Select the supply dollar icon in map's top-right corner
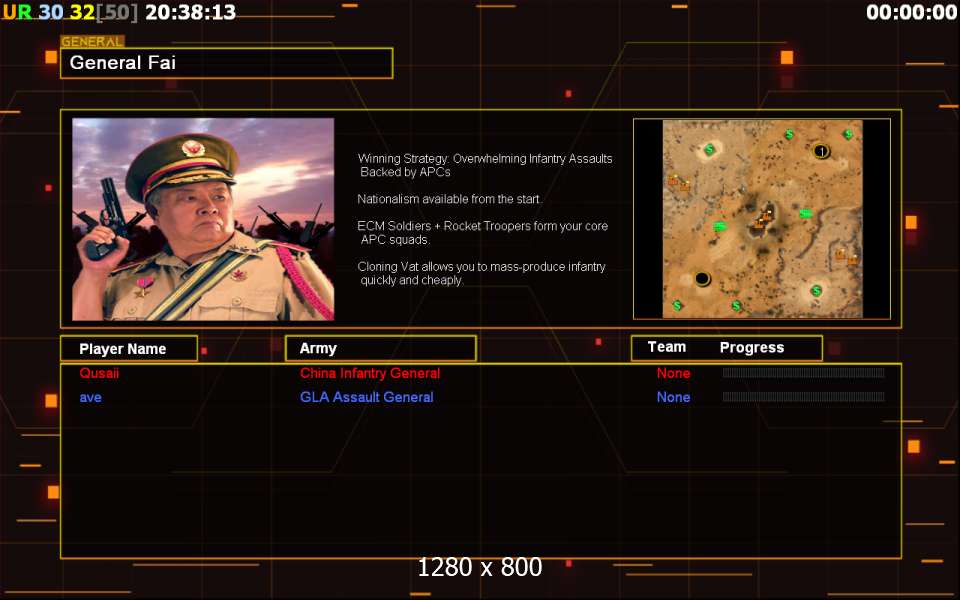This screenshot has width=960, height=600. [x=847, y=134]
